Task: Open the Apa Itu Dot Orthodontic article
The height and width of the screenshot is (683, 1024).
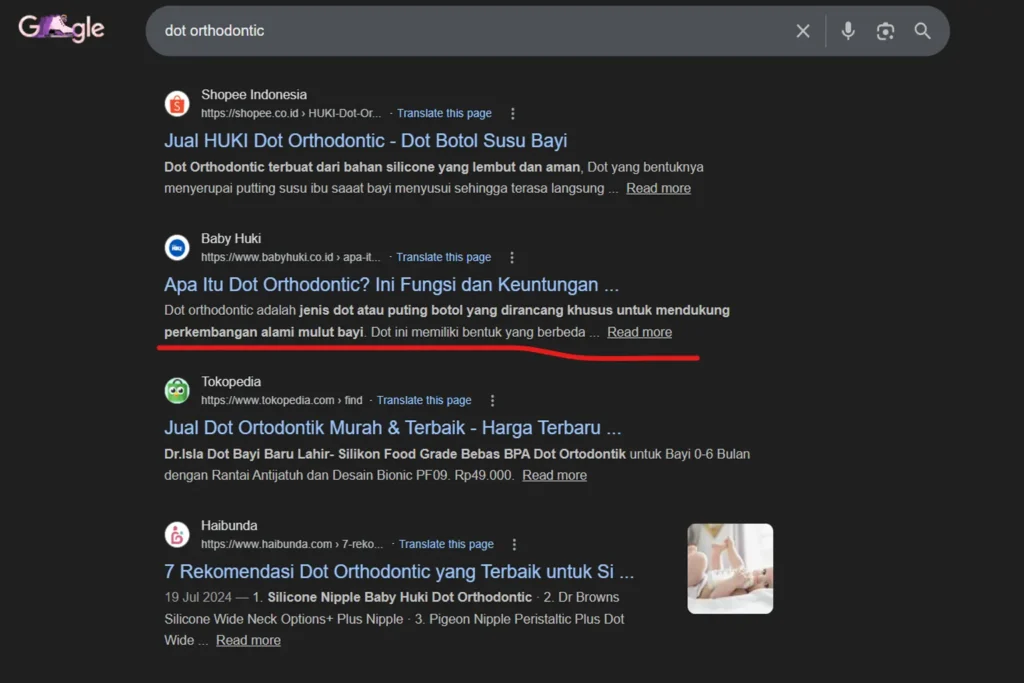Action: pos(388,285)
